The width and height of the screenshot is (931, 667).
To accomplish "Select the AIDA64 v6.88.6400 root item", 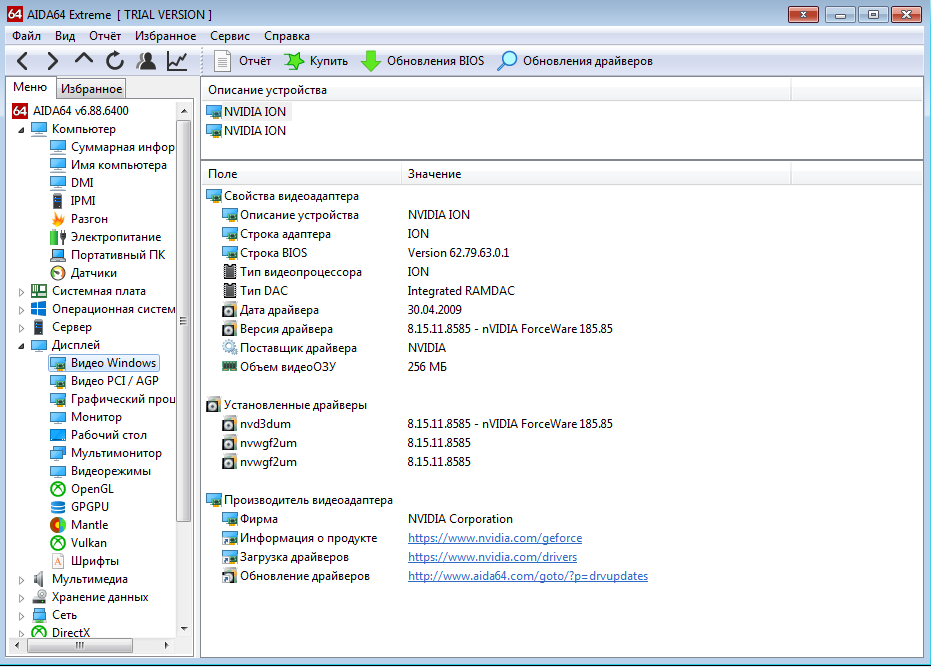I will (71, 110).
